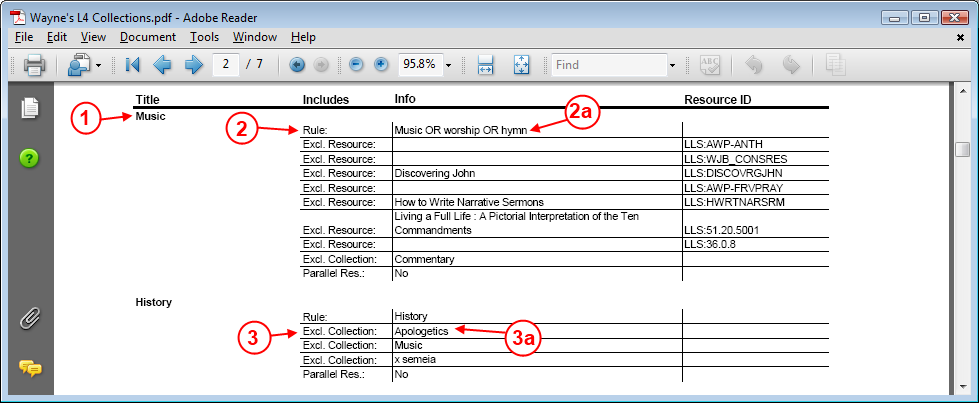Open the Document menu

pyautogui.click(x=148, y=37)
